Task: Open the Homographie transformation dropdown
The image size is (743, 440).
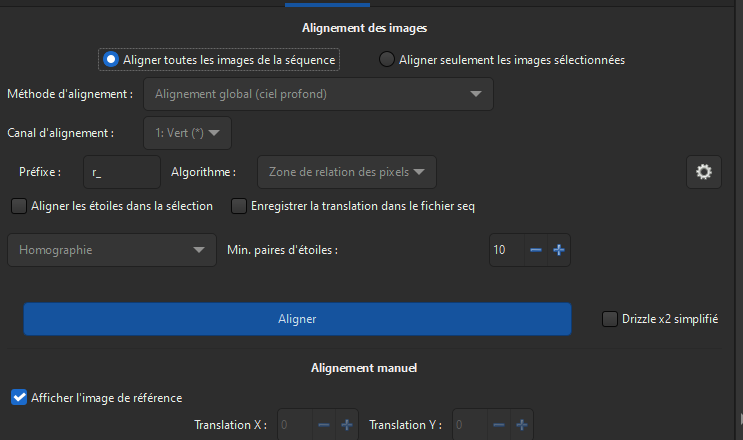Action: (111, 250)
